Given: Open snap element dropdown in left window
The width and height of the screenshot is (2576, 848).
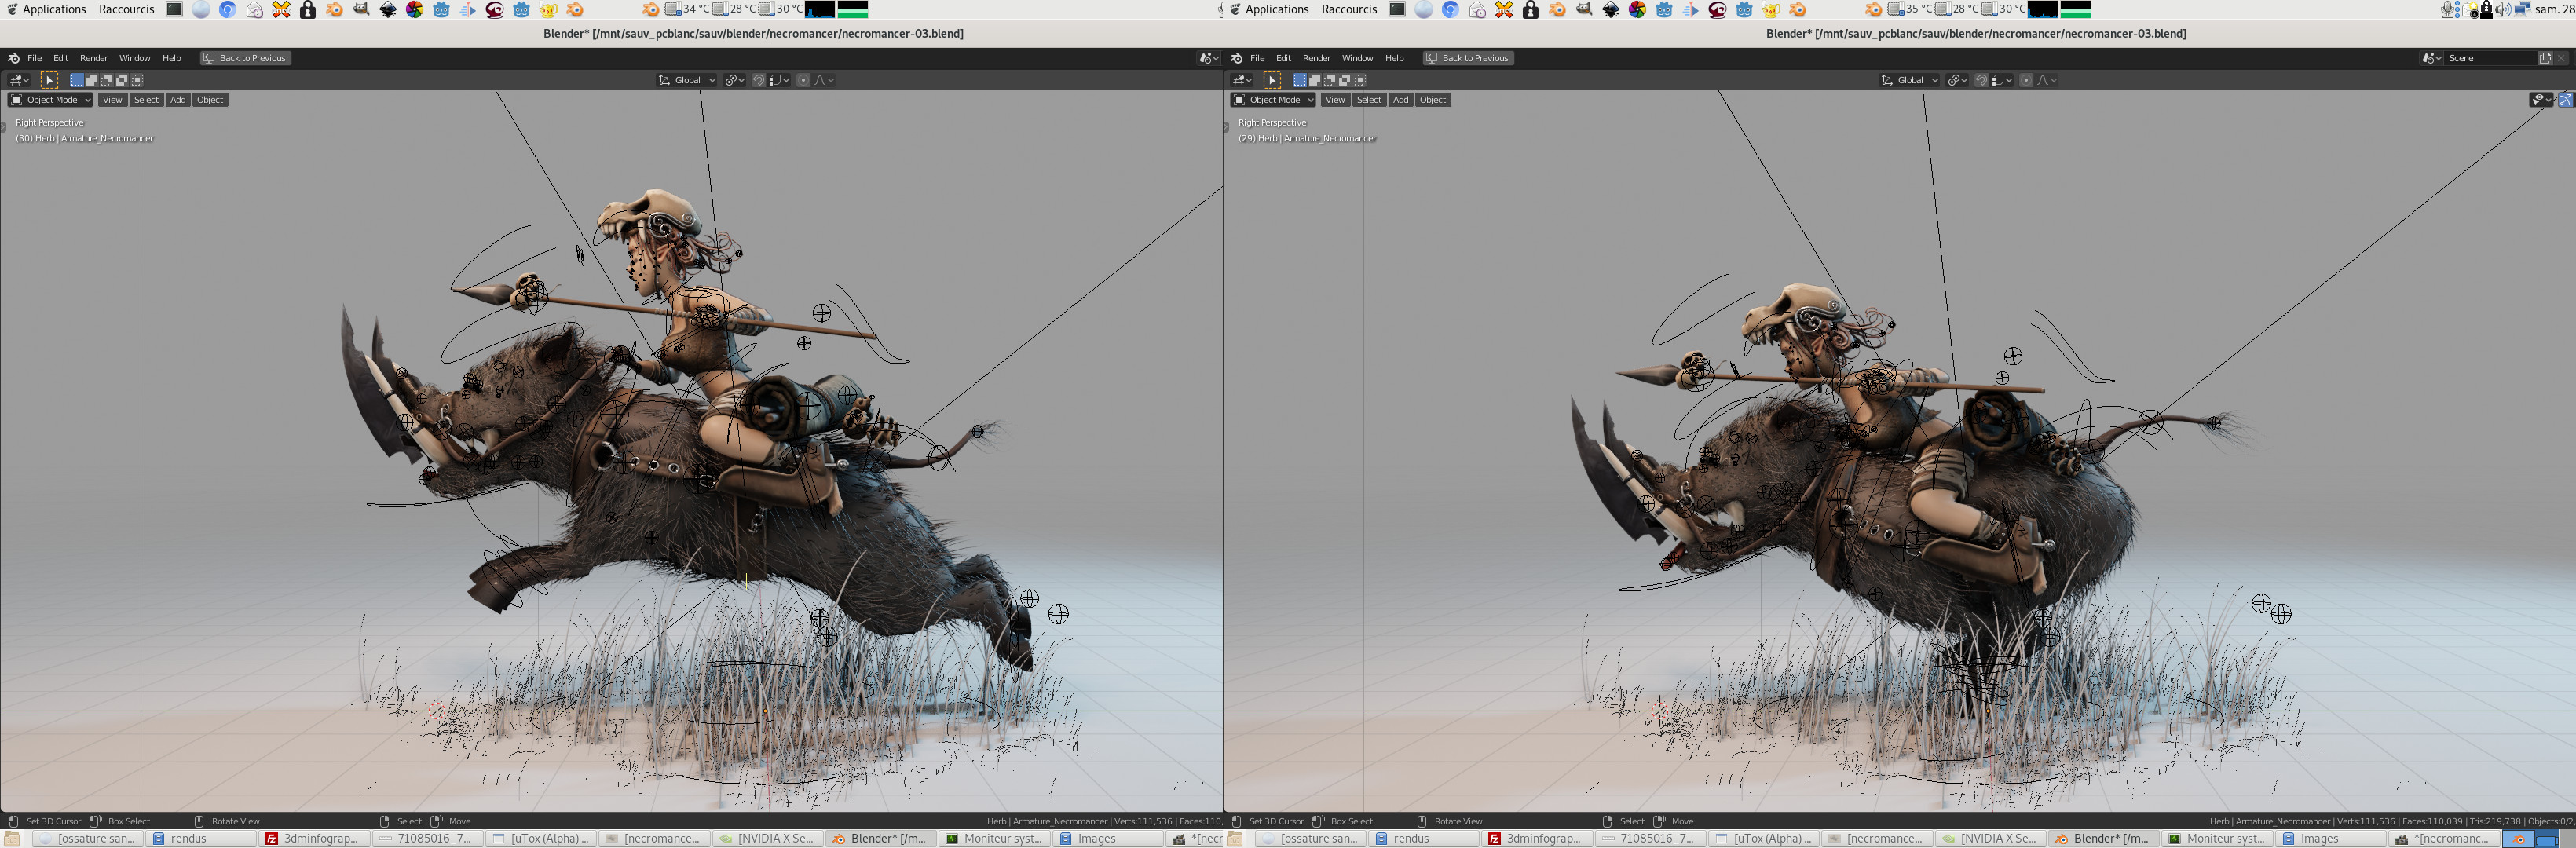Looking at the screenshot, I should click(779, 80).
